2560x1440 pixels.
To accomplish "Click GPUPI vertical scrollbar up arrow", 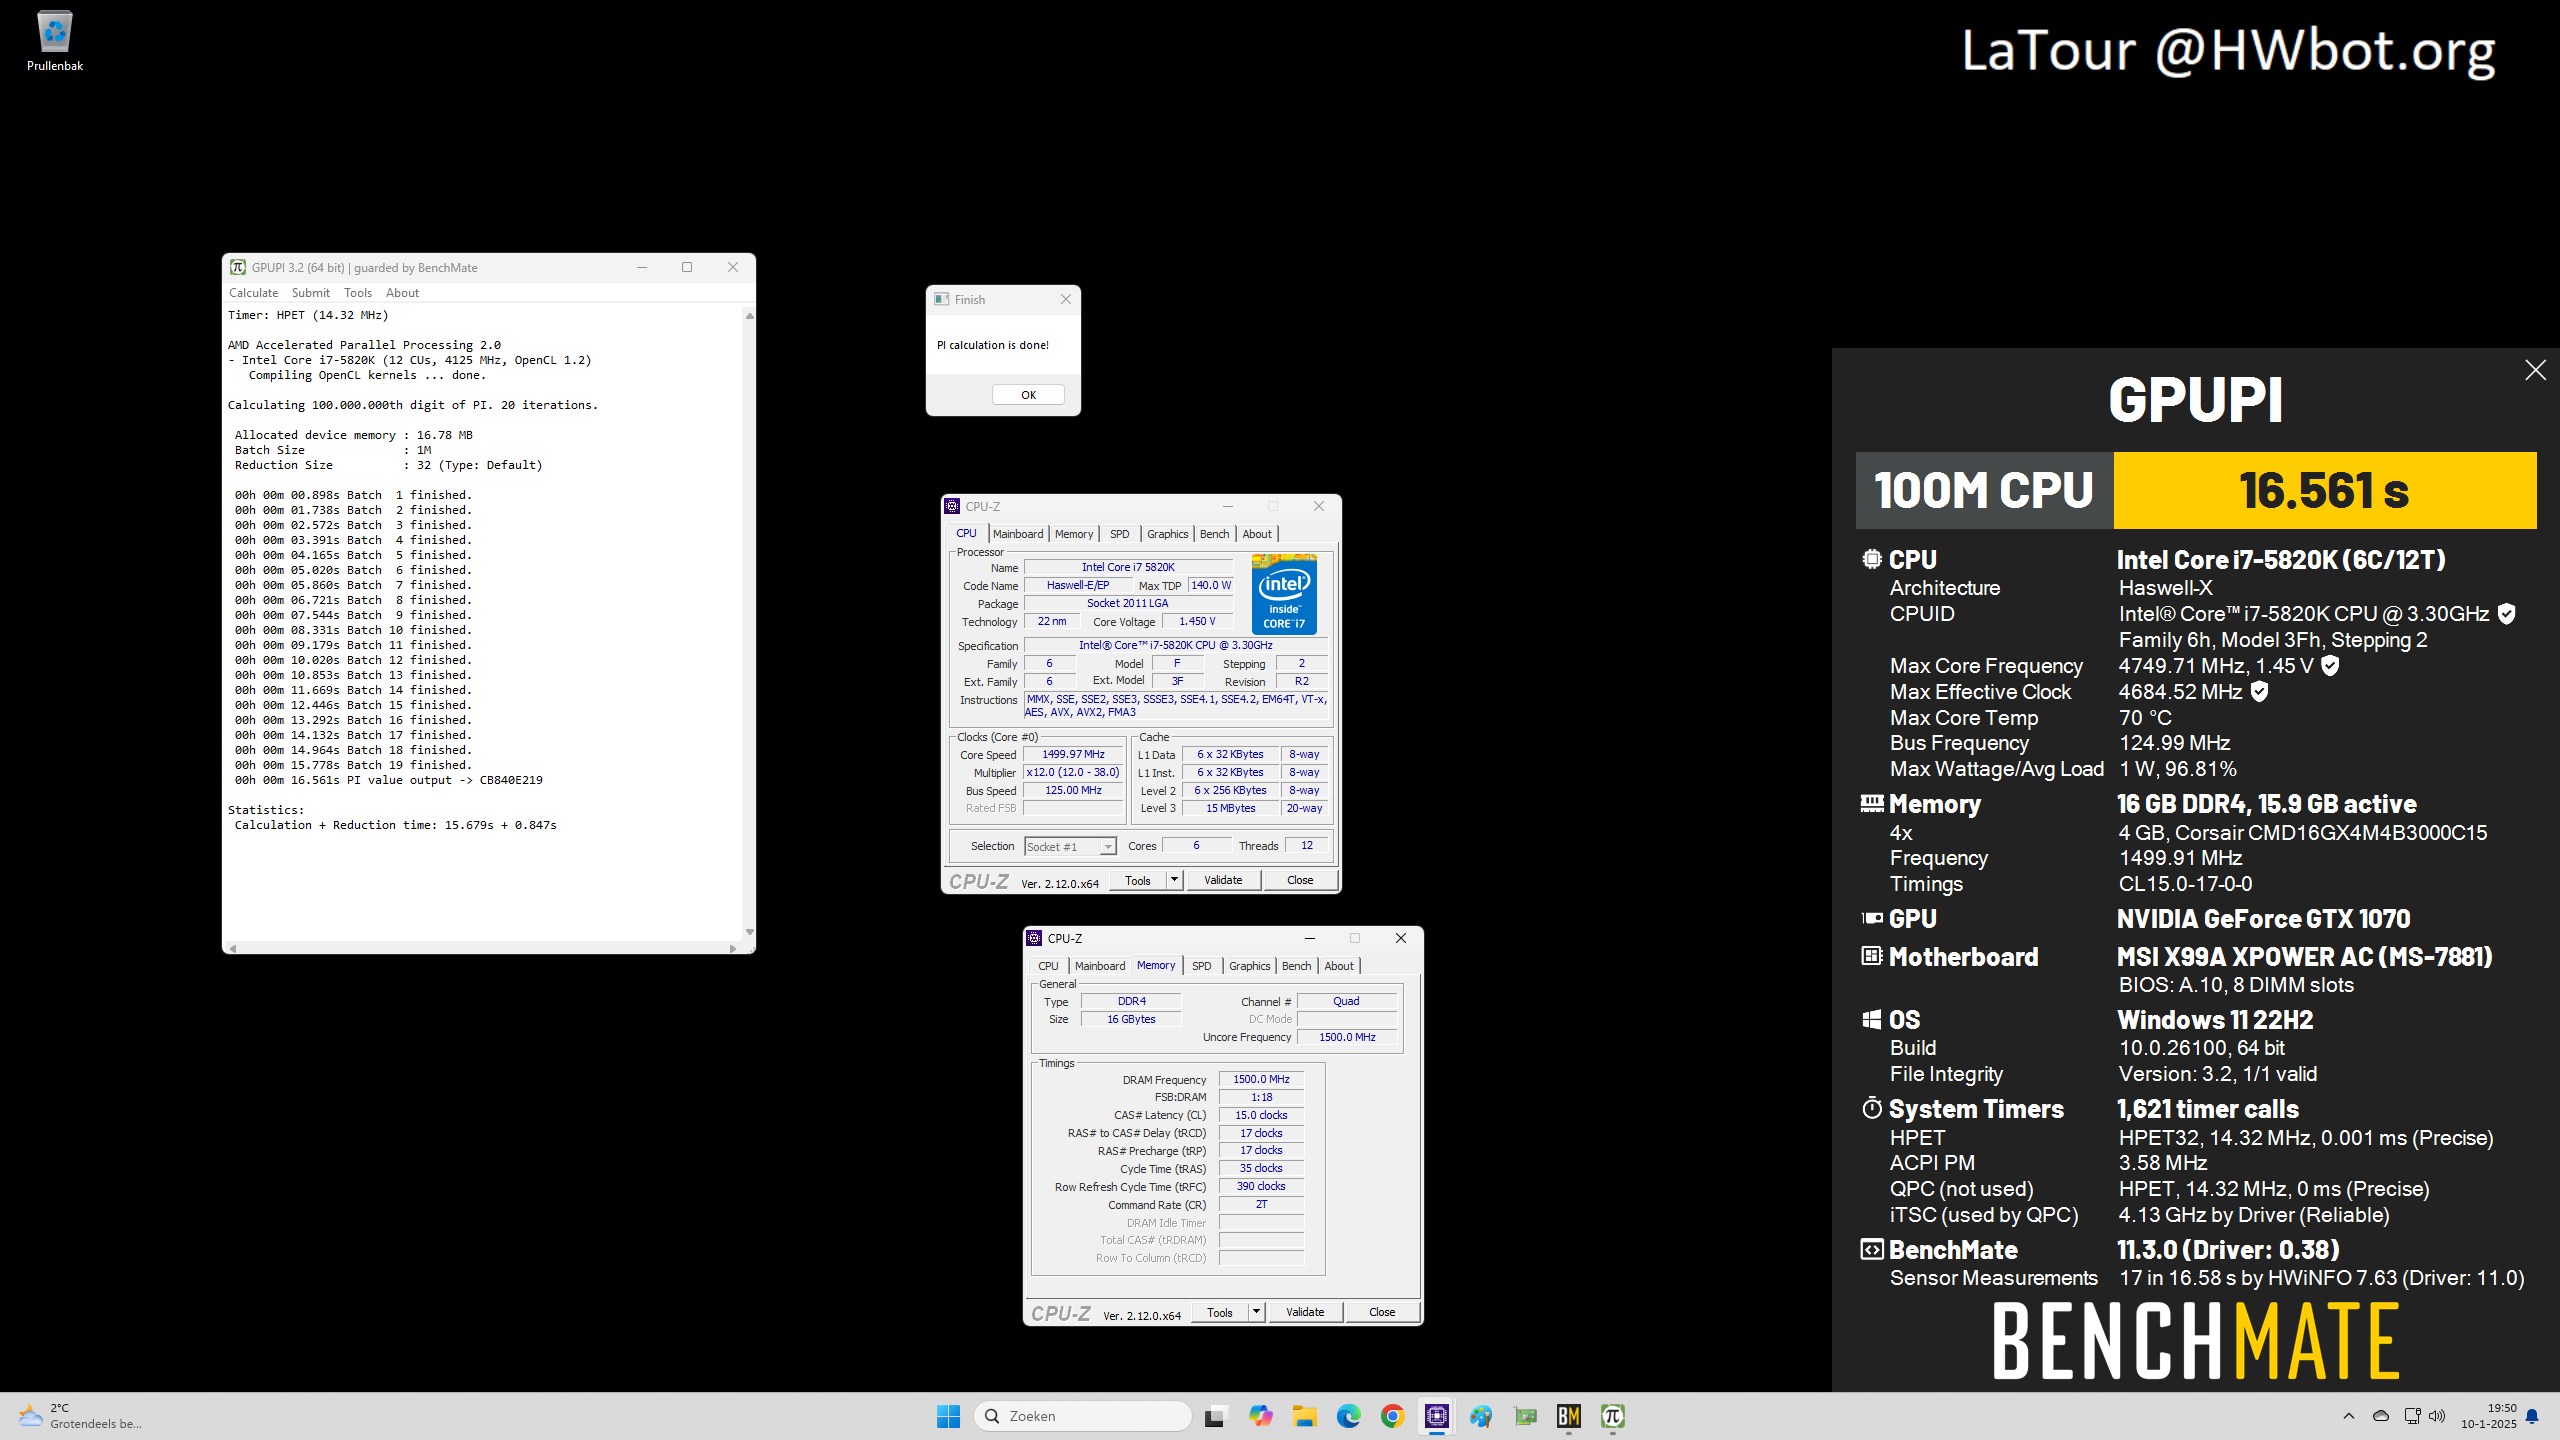I will (x=749, y=316).
